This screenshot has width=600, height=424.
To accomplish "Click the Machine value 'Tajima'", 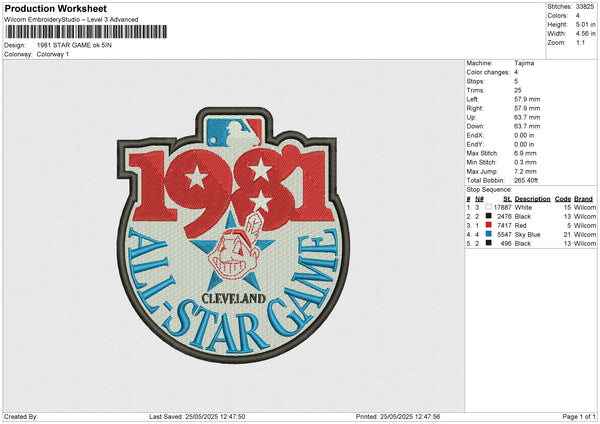I will 524,63.
